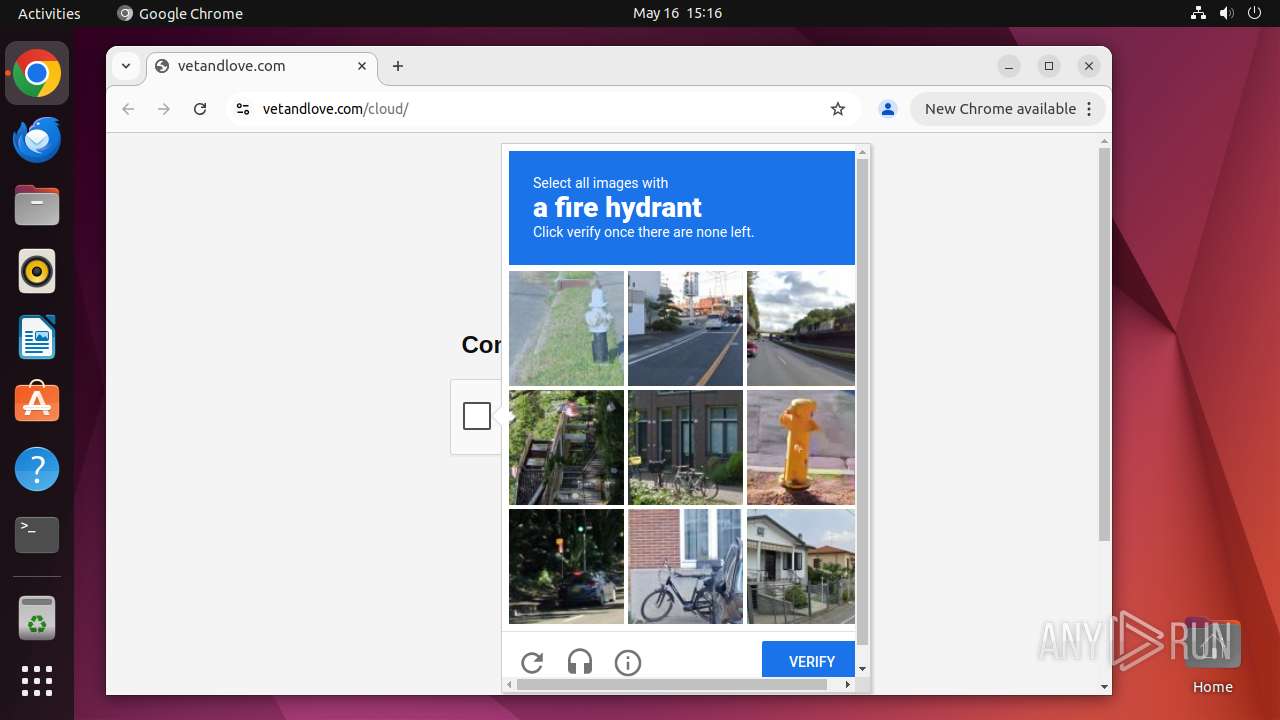The height and width of the screenshot is (720, 1280).
Task: Click the VERIFY button
Action: (809, 661)
